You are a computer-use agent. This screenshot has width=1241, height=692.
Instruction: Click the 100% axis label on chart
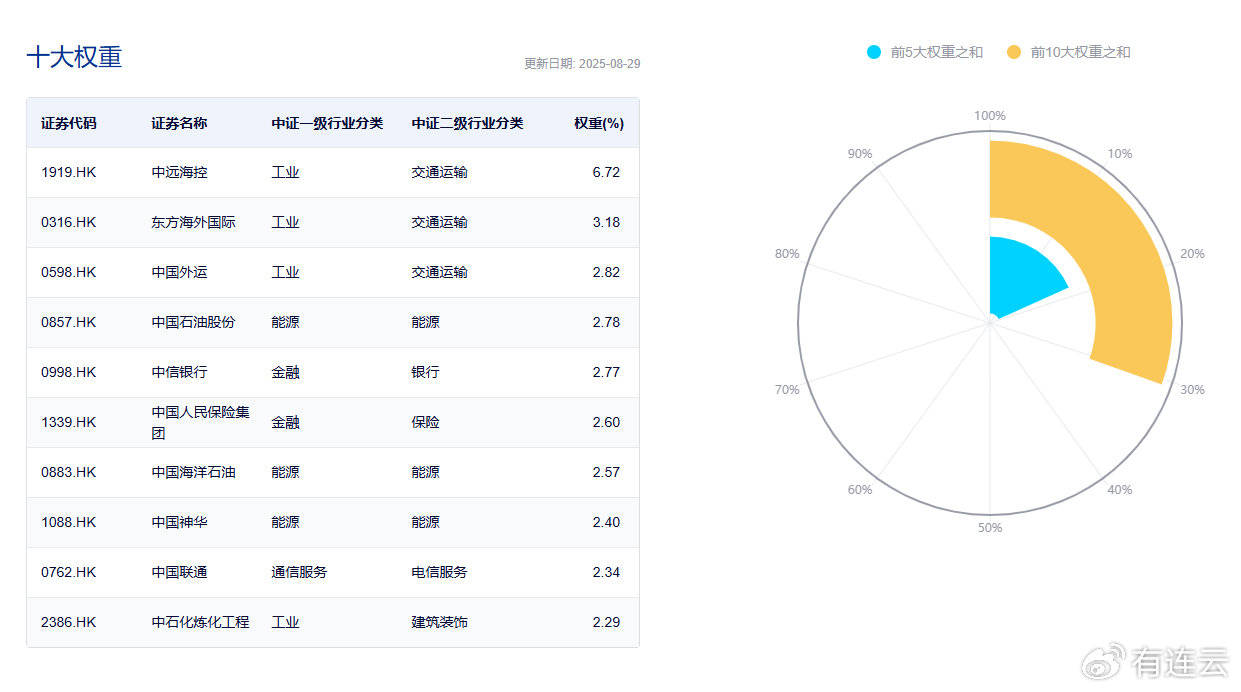click(x=990, y=116)
